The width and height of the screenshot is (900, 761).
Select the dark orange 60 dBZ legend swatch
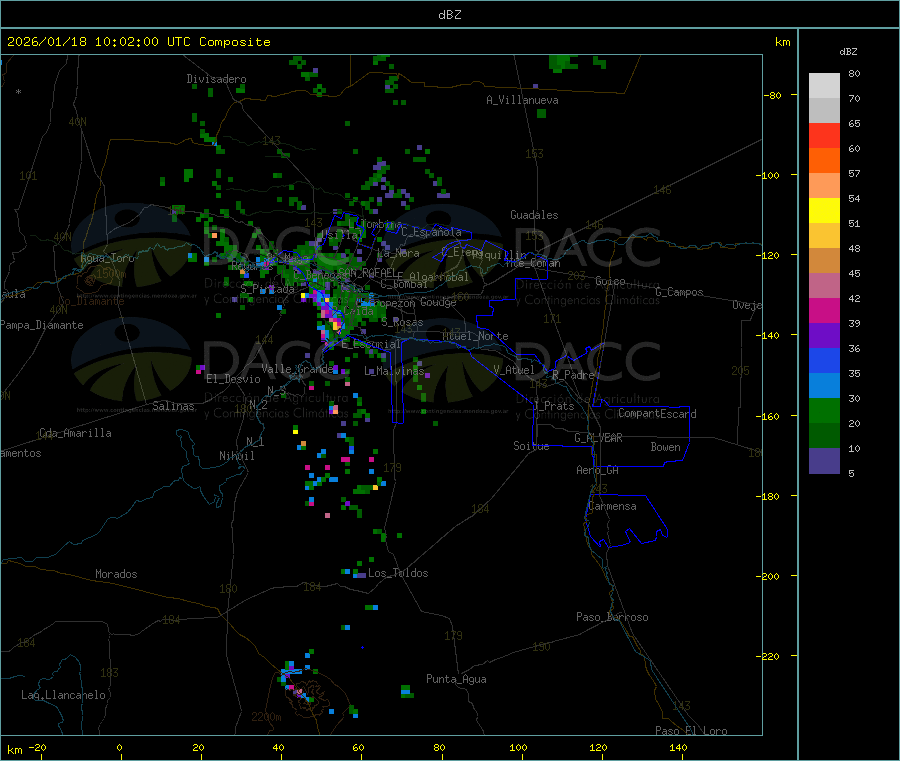824,161
